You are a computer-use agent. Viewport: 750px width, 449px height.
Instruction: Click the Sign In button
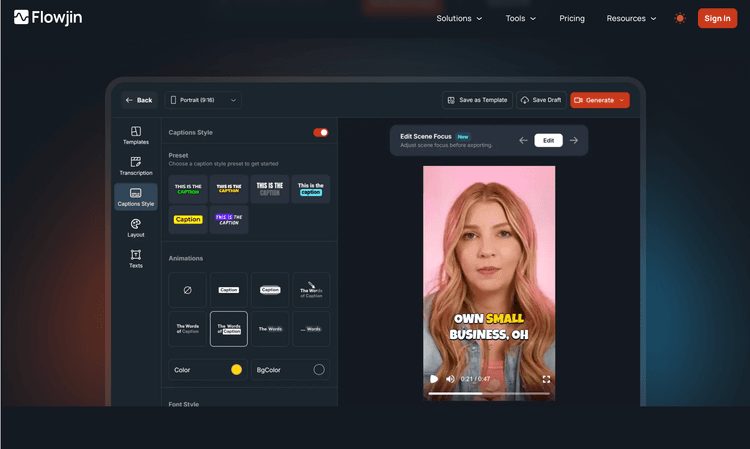(x=717, y=18)
